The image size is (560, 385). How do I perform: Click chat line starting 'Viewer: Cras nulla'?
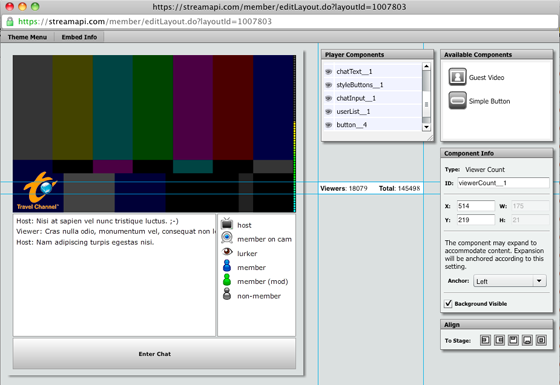[x=115, y=231]
